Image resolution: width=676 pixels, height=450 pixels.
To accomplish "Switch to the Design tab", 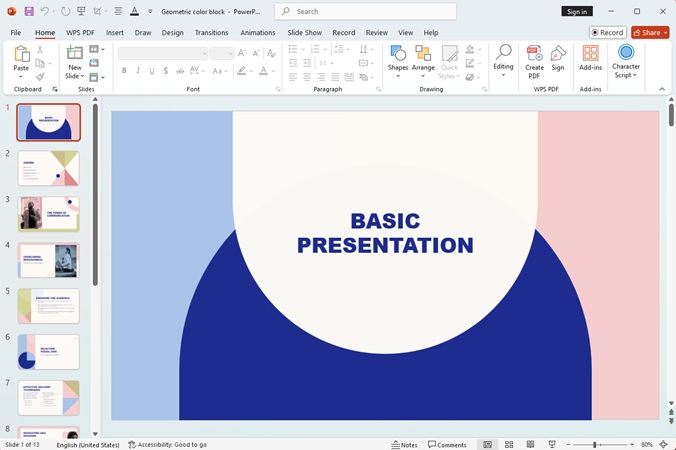I will 172,33.
